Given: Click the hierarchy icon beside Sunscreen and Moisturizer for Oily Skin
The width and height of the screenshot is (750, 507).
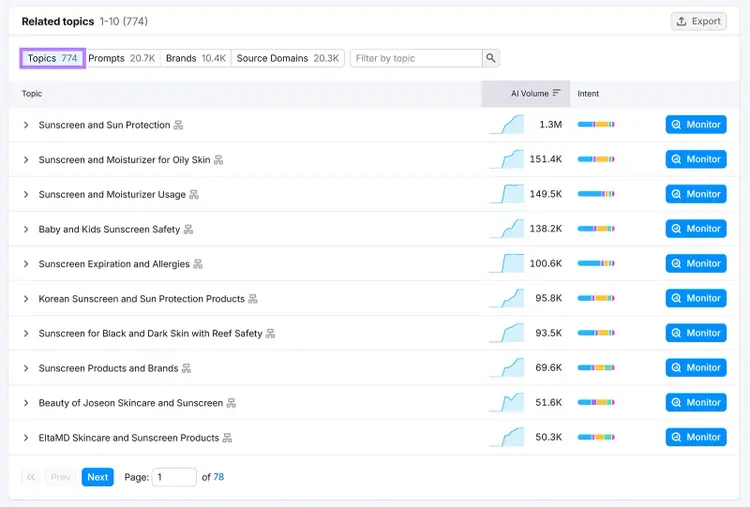Looking at the screenshot, I should (218, 160).
